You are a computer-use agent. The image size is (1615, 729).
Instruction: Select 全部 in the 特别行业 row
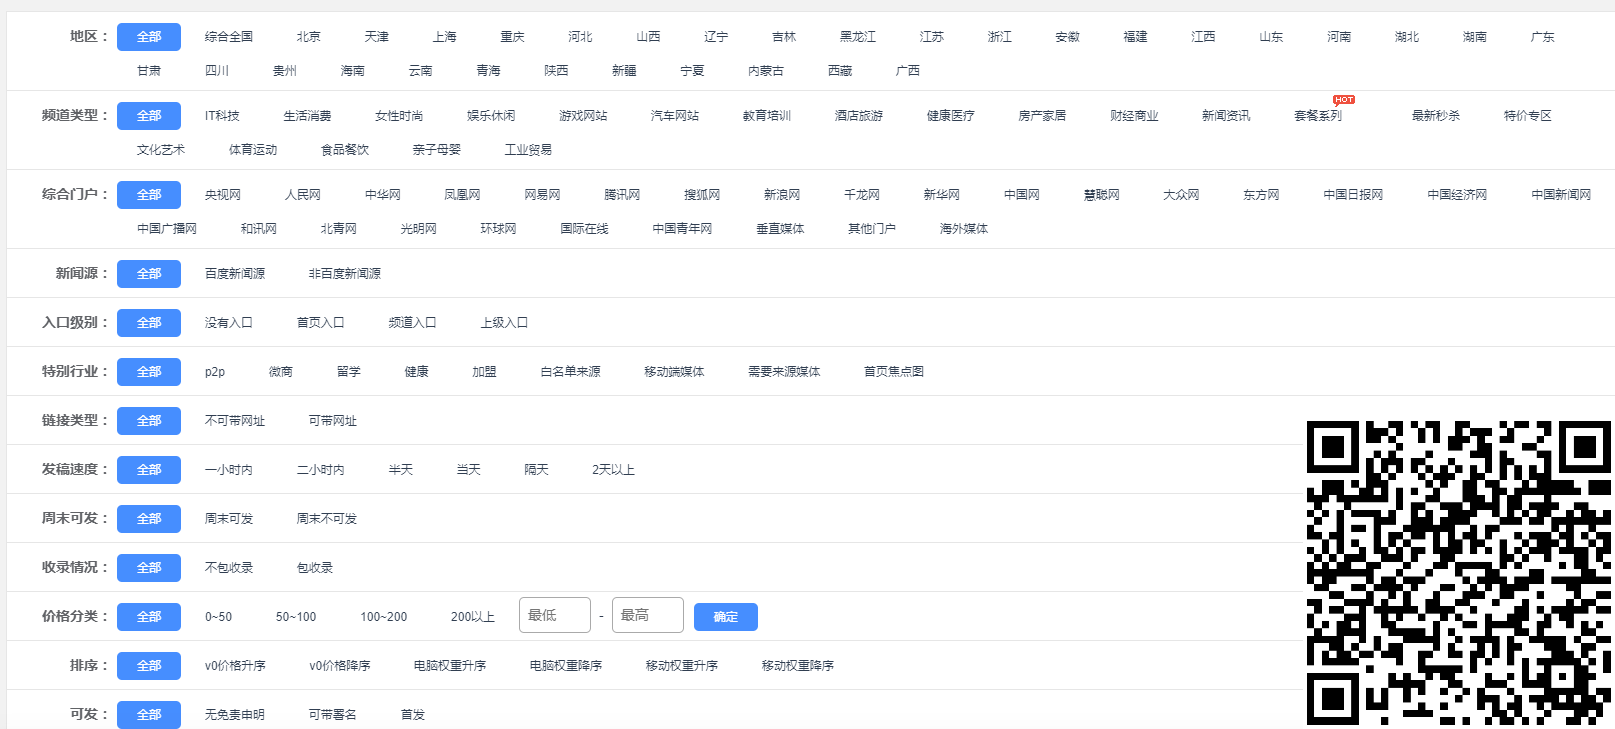149,372
